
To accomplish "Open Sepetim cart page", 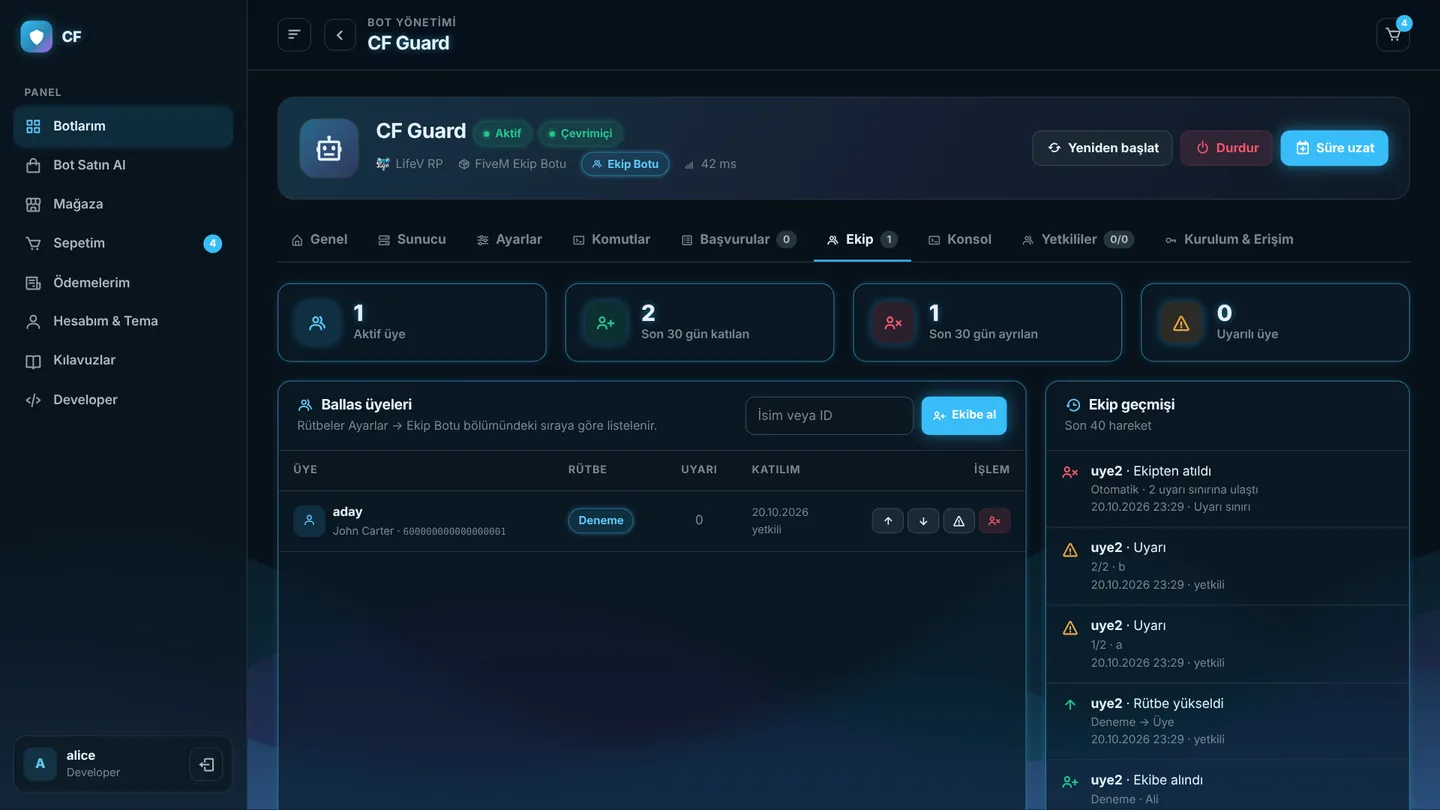I will point(123,243).
